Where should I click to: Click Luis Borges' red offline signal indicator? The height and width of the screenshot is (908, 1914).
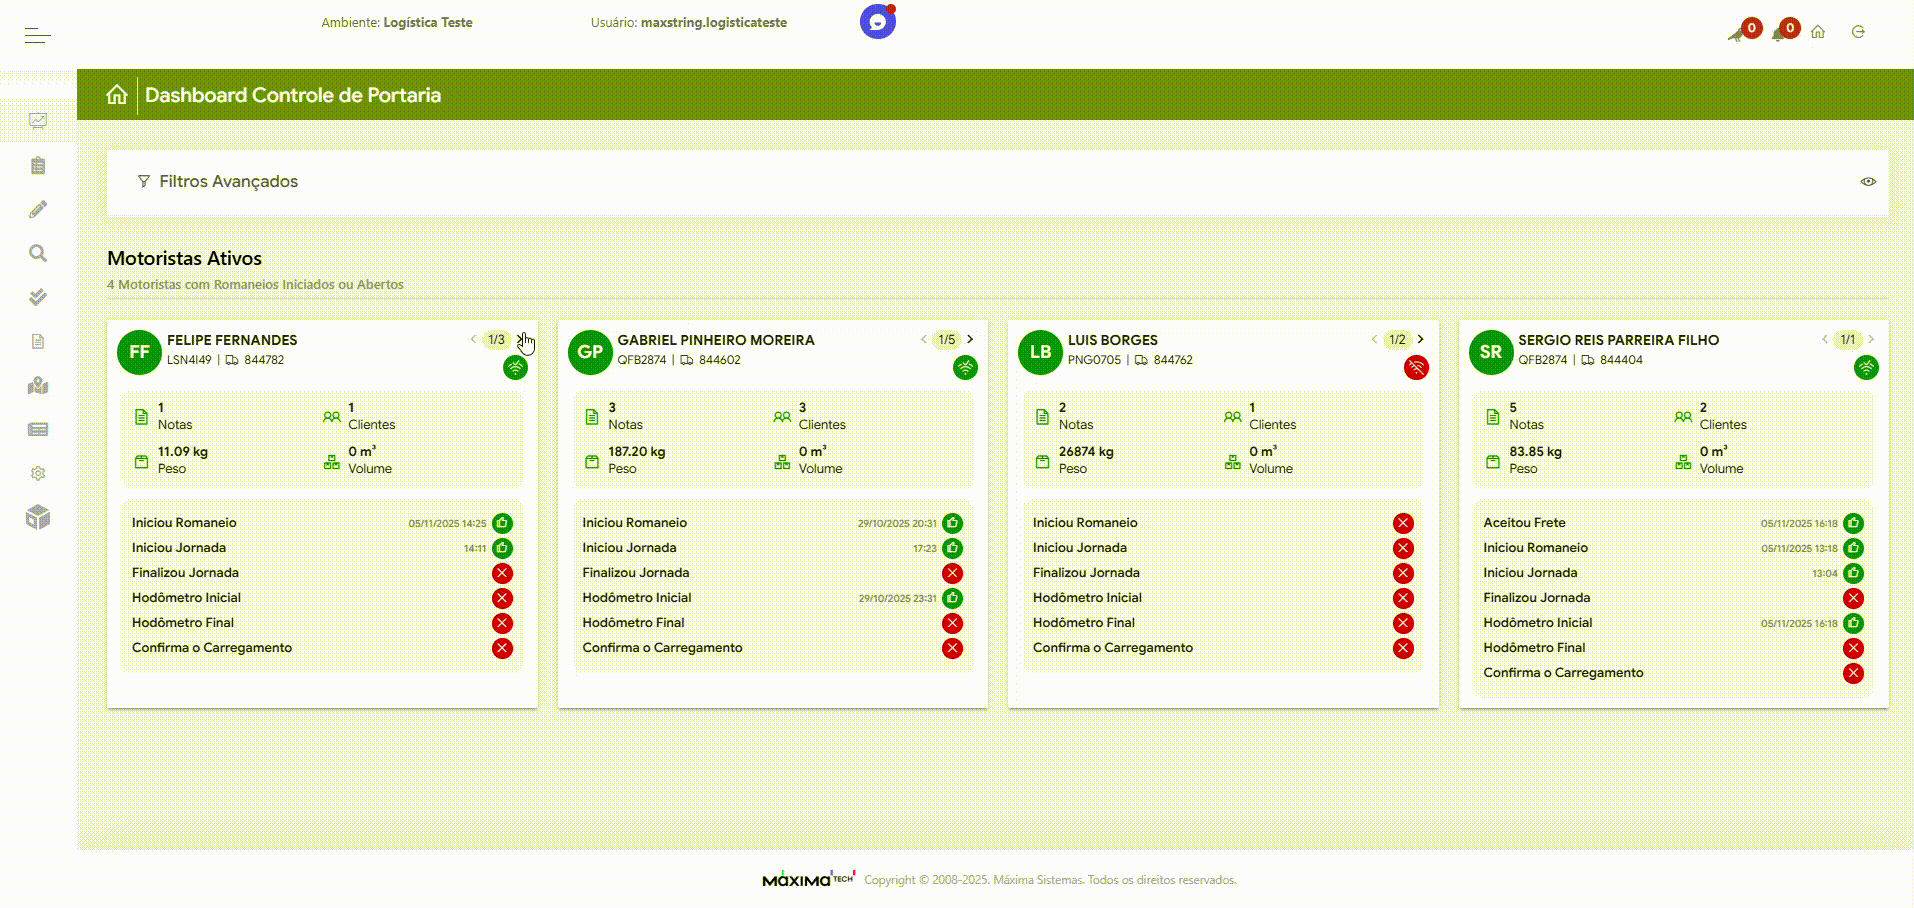click(x=1416, y=368)
